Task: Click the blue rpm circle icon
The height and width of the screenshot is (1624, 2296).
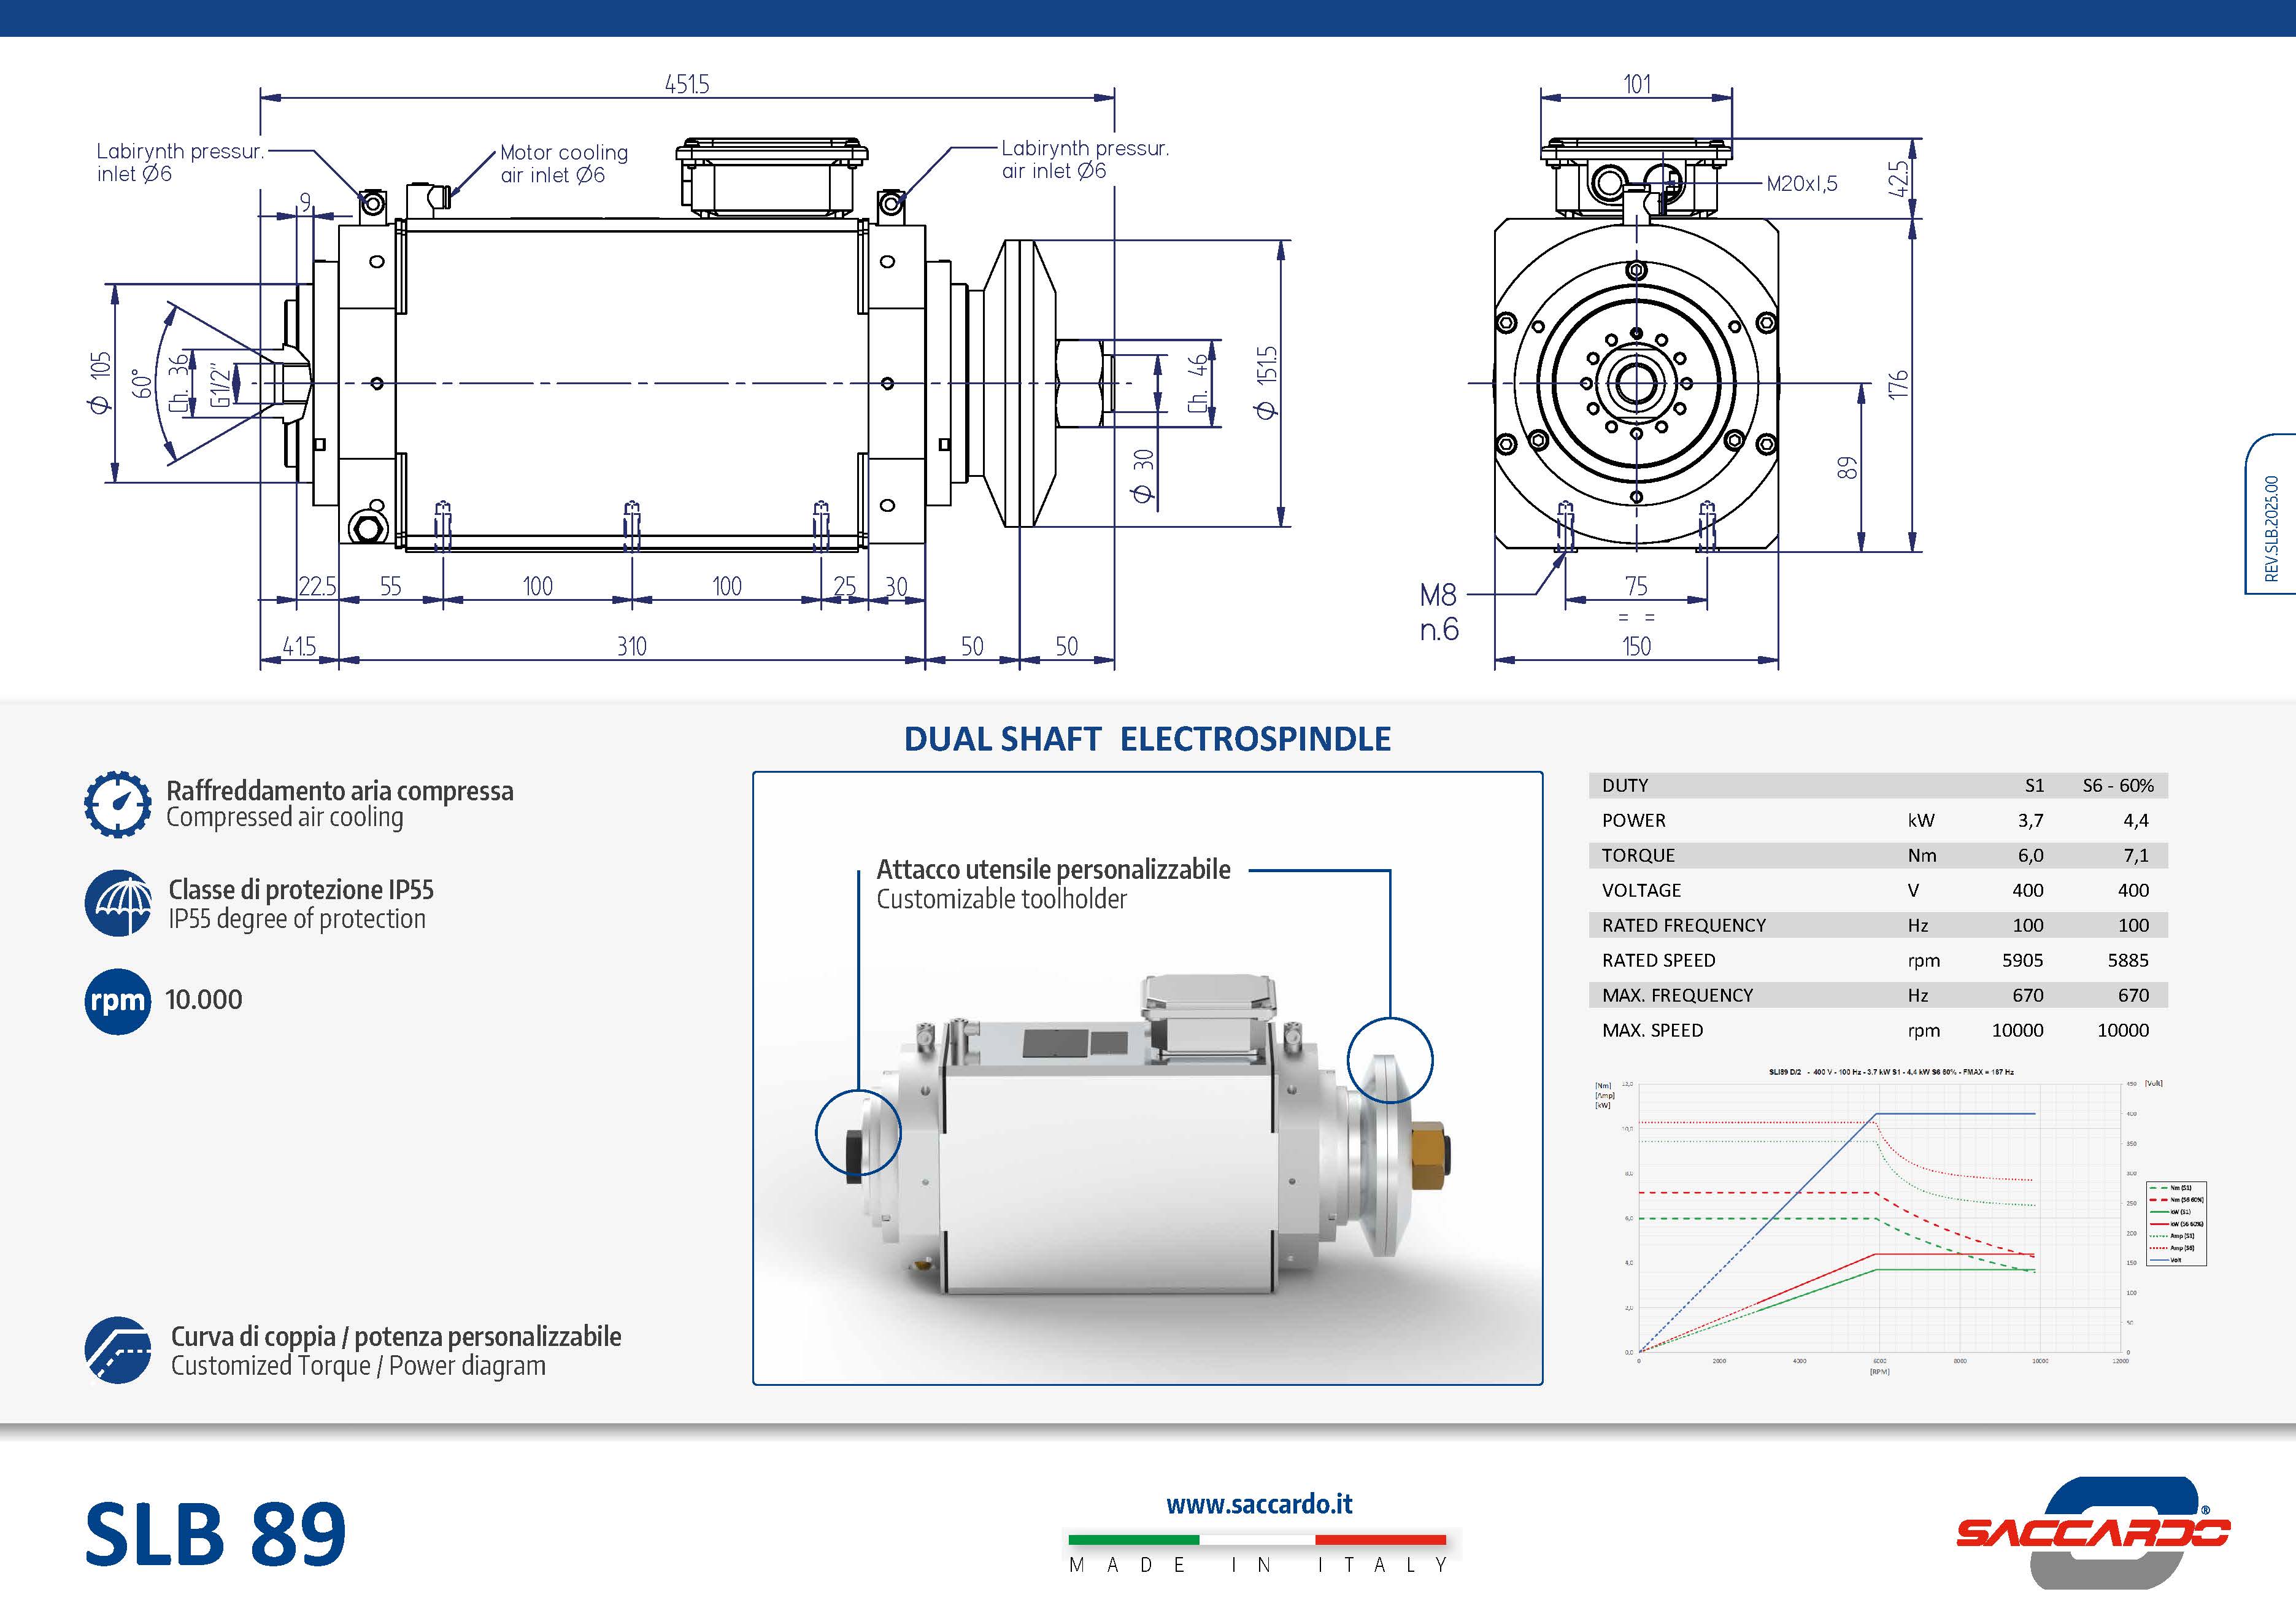Action: click(x=118, y=1001)
